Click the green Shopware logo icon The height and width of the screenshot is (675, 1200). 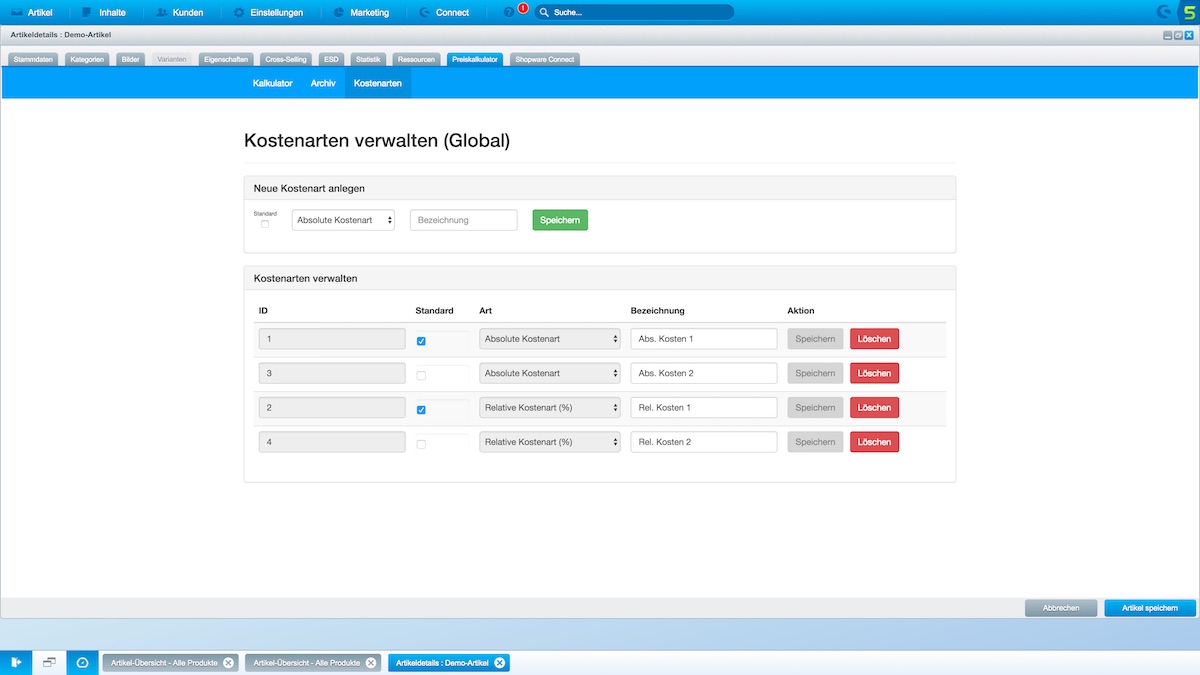click(1189, 12)
